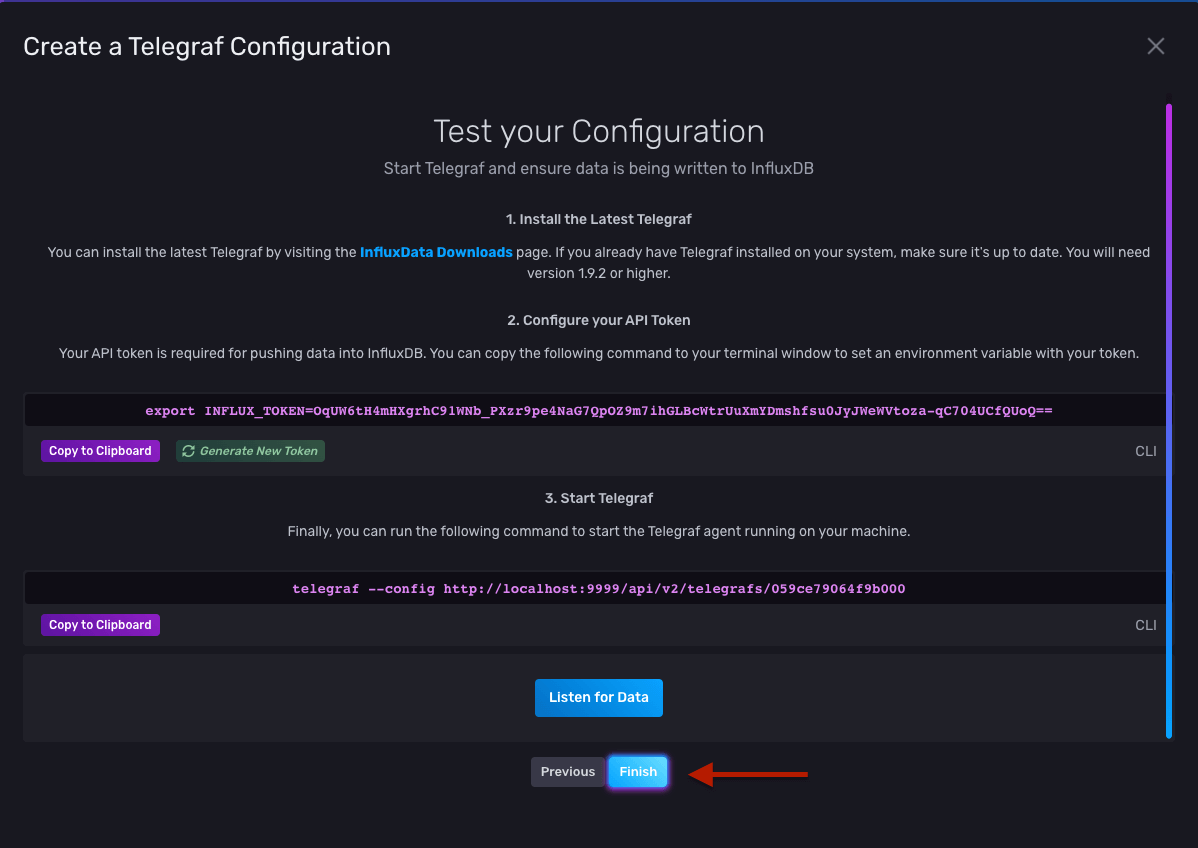Go back with the Previous button
This screenshot has height=848, width=1198.
click(568, 772)
